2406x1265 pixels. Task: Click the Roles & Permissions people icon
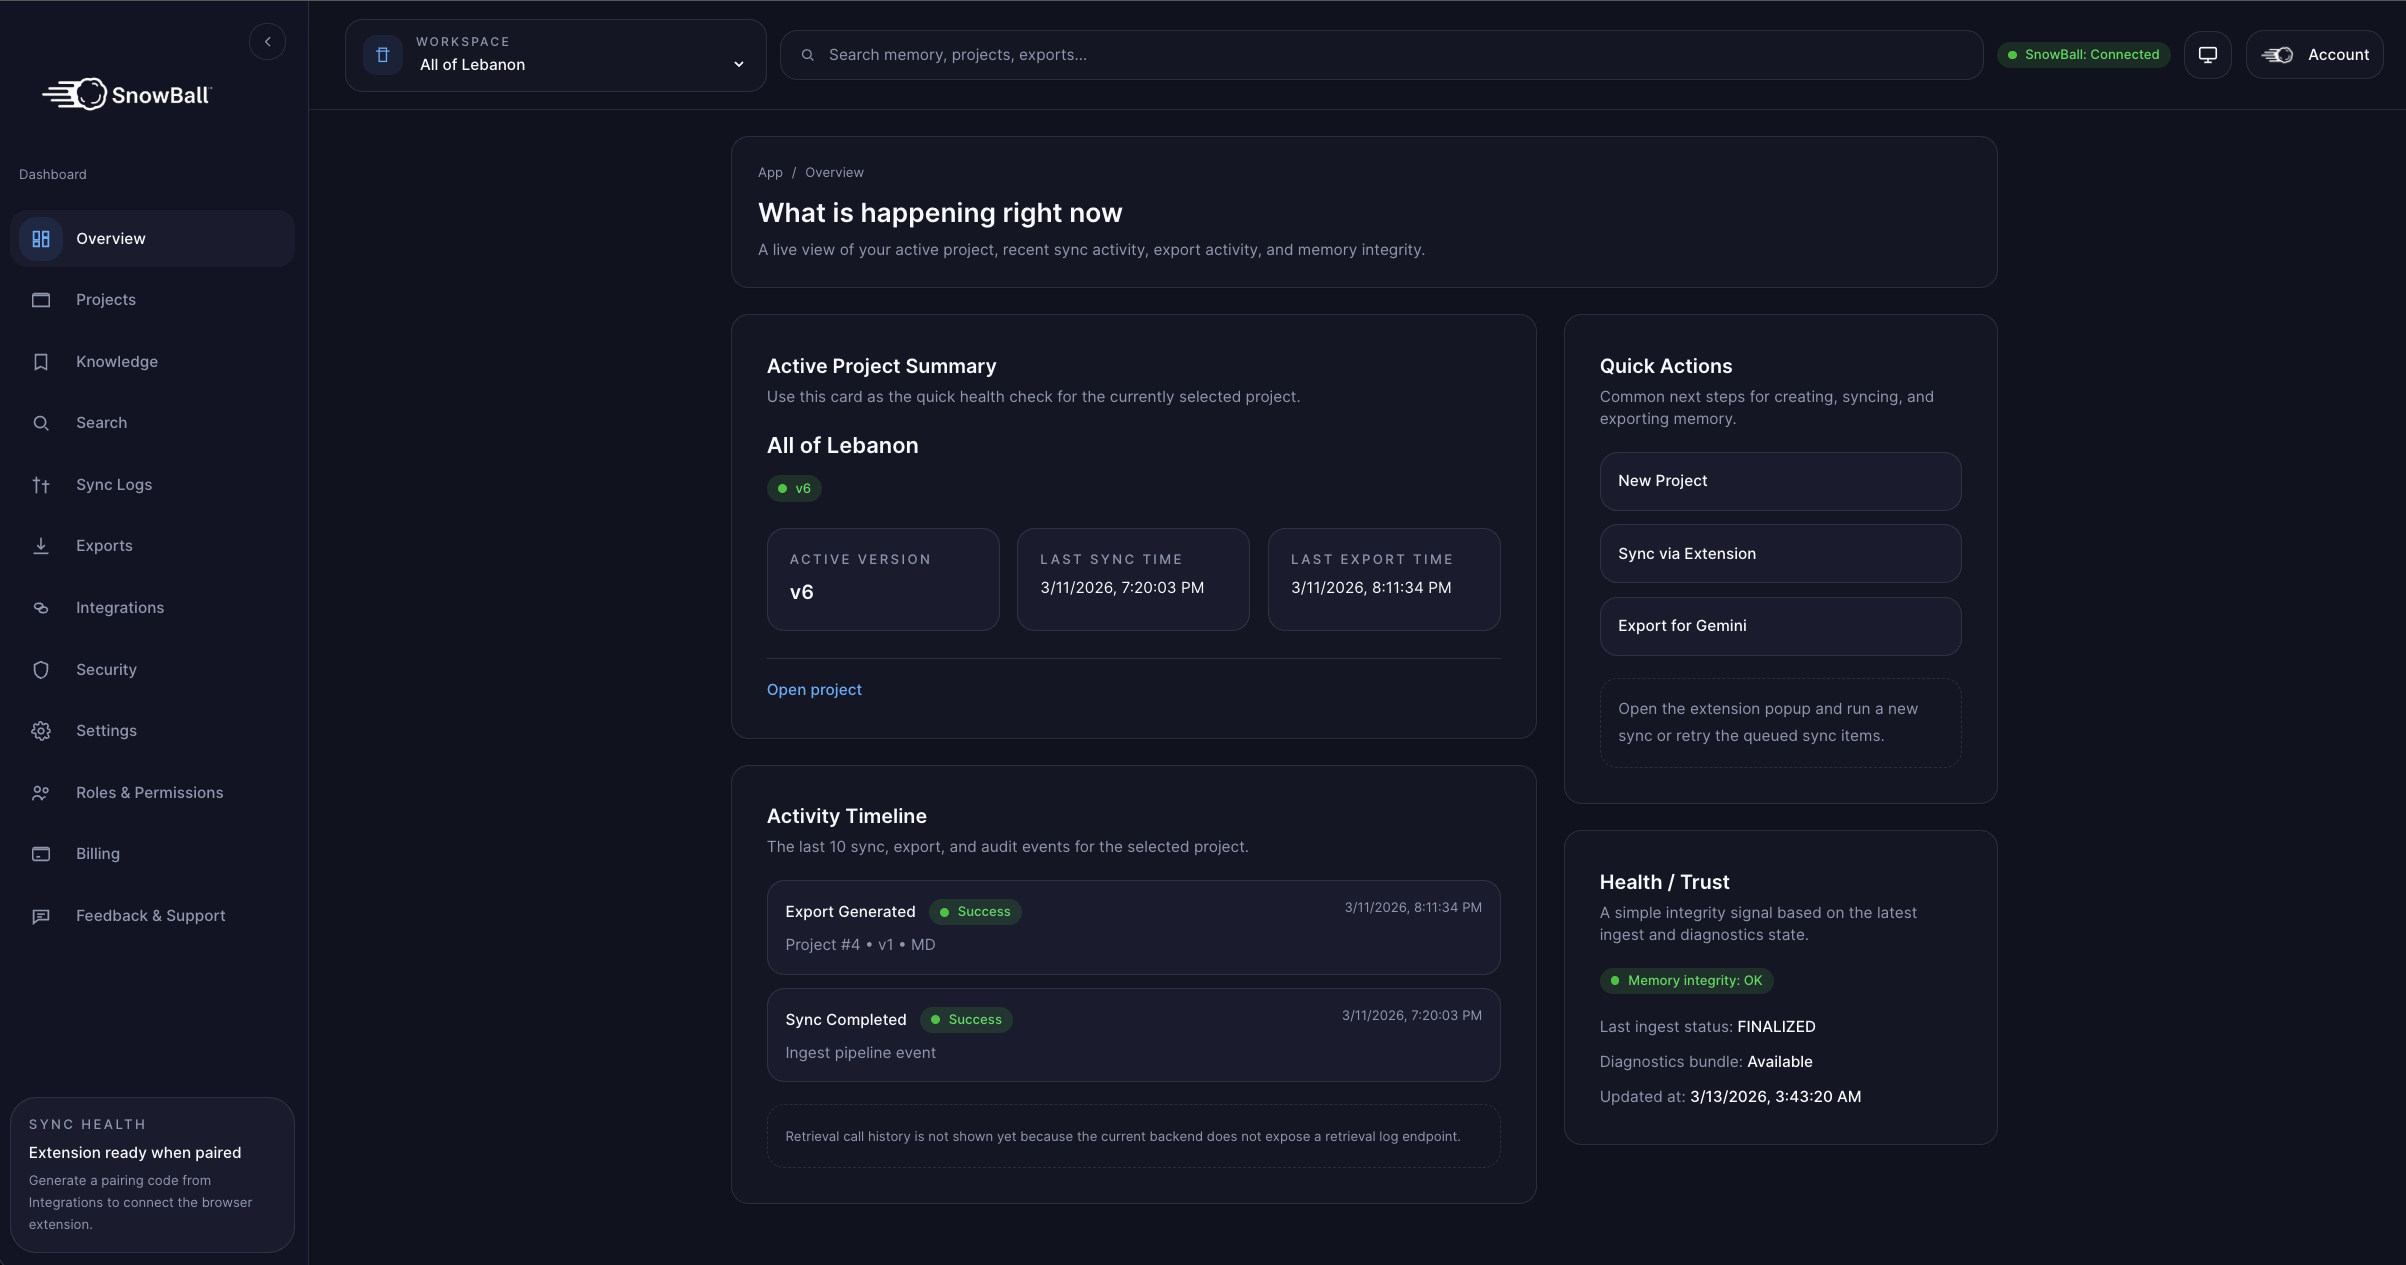click(41, 793)
